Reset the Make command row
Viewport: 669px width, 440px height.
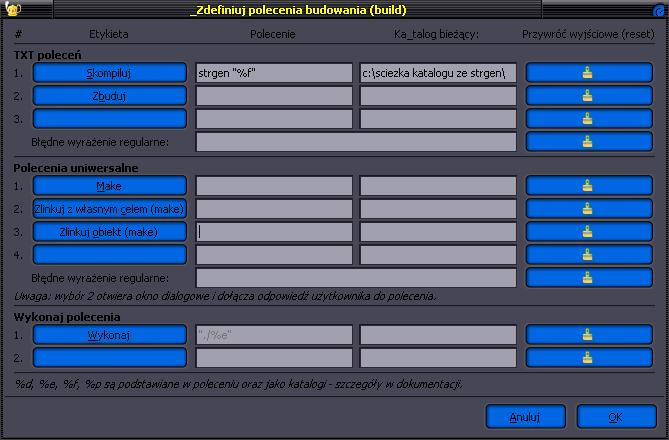click(587, 186)
